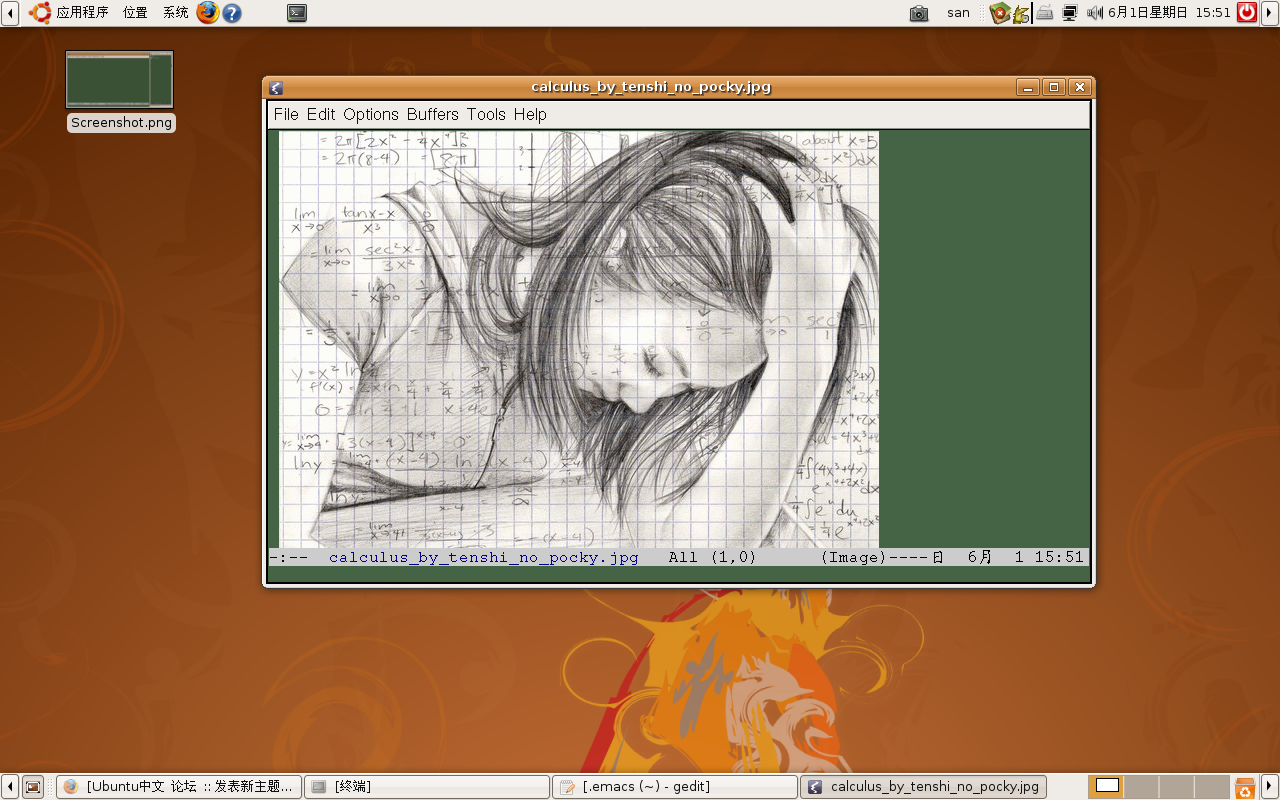Open the volume control speaker icon
The image size is (1280, 800).
click(x=1094, y=13)
